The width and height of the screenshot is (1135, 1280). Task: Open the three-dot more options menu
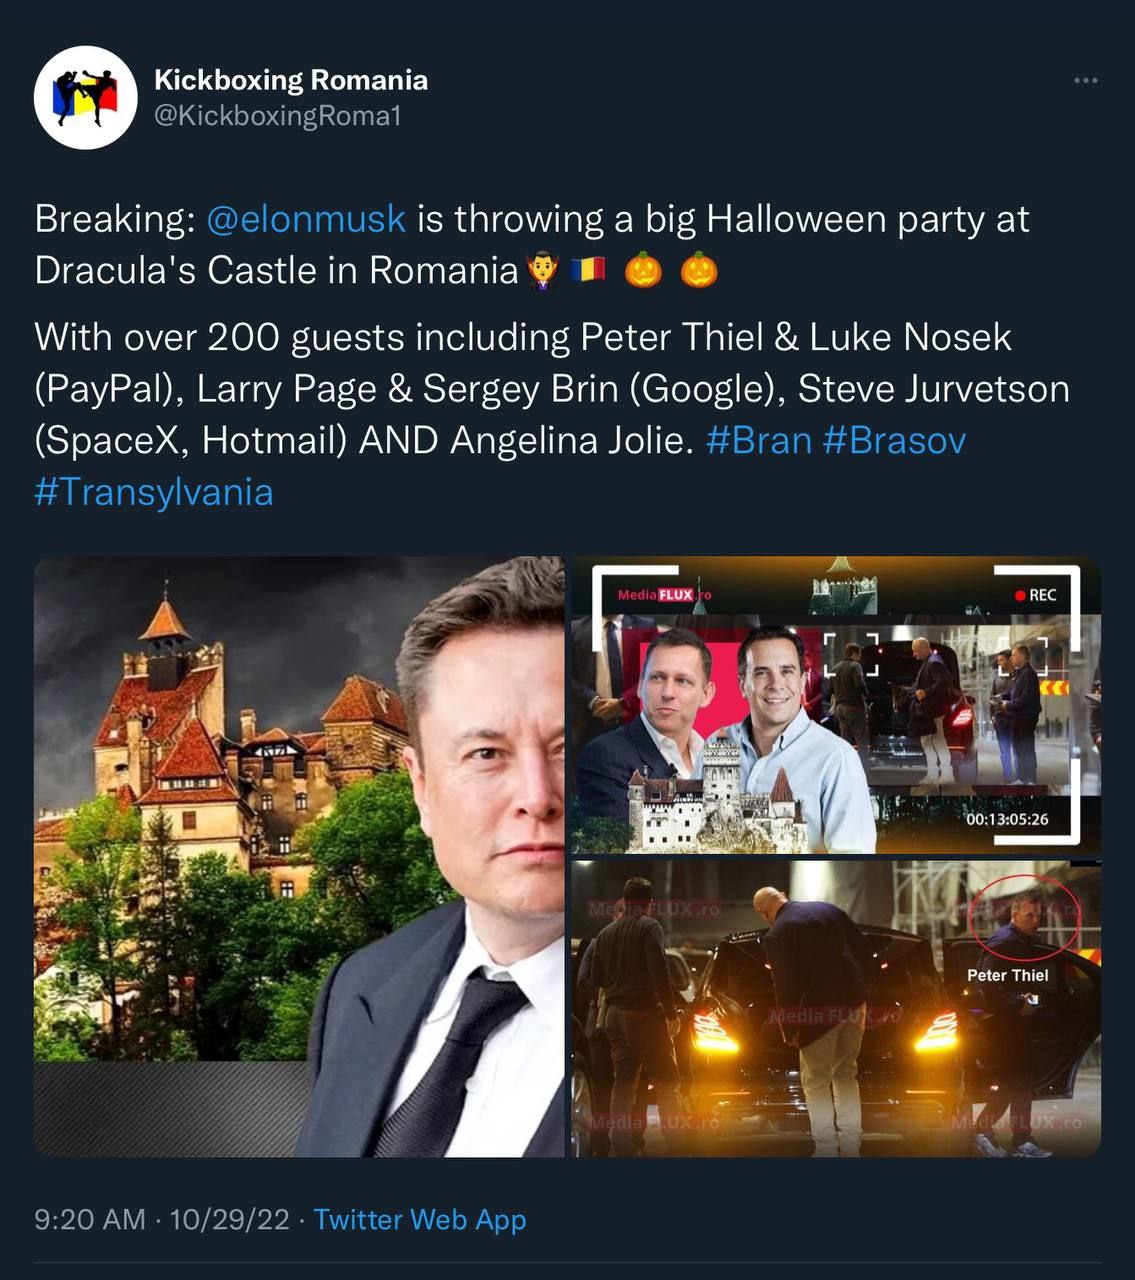[x=1085, y=80]
